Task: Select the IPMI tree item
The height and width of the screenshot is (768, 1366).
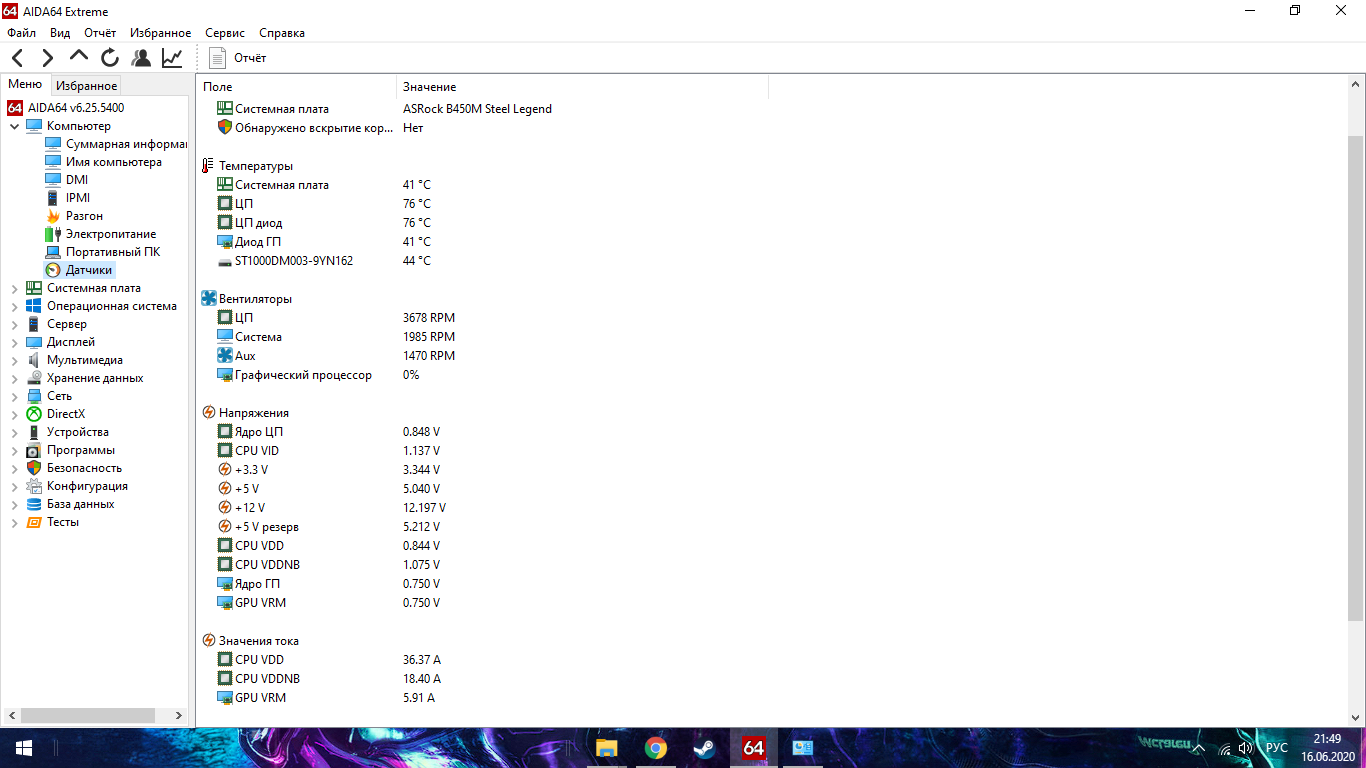Action: 68,198
